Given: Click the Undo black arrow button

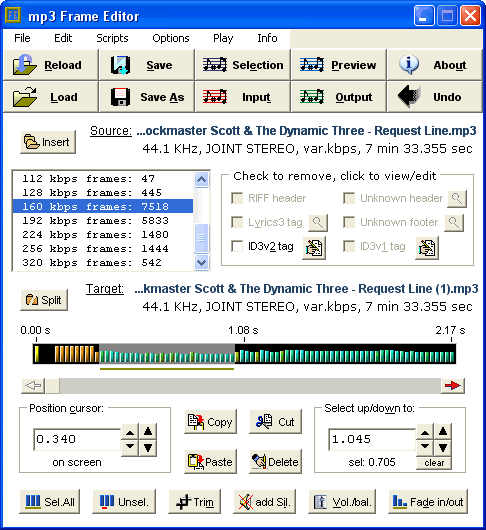Looking at the screenshot, I should (x=435, y=97).
